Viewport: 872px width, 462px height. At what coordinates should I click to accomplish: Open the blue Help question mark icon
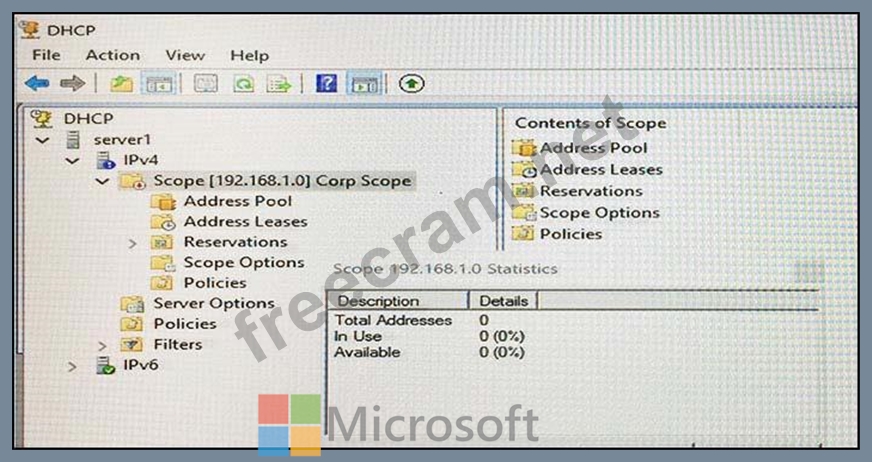(326, 83)
